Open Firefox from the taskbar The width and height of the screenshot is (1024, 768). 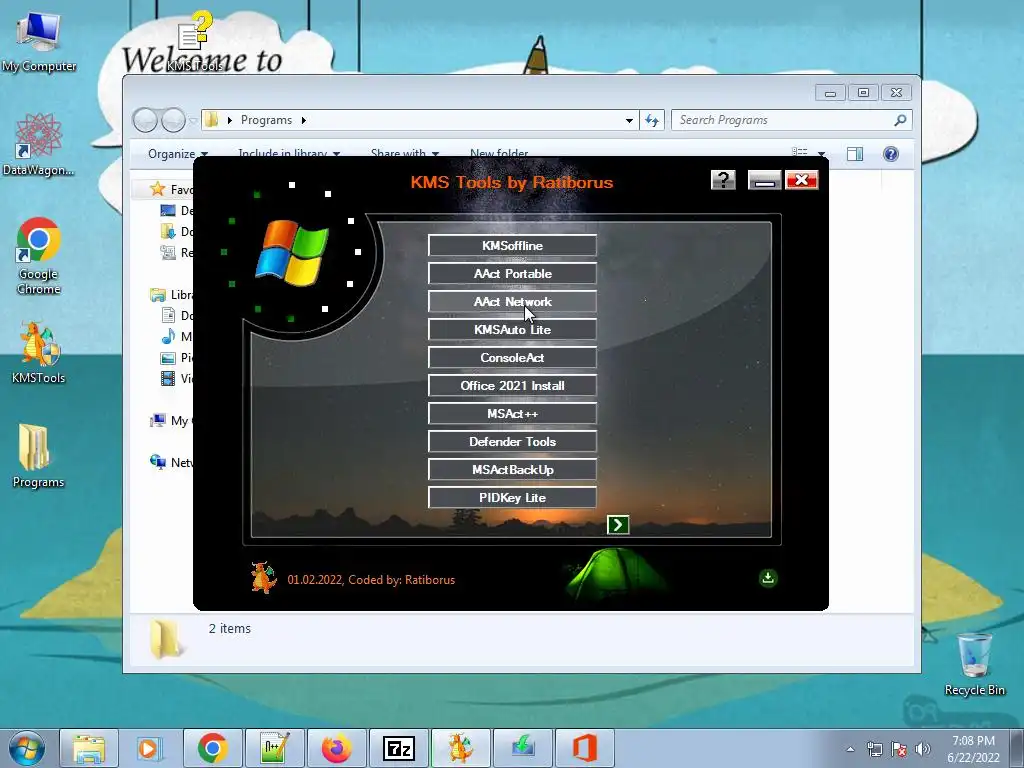(336, 748)
